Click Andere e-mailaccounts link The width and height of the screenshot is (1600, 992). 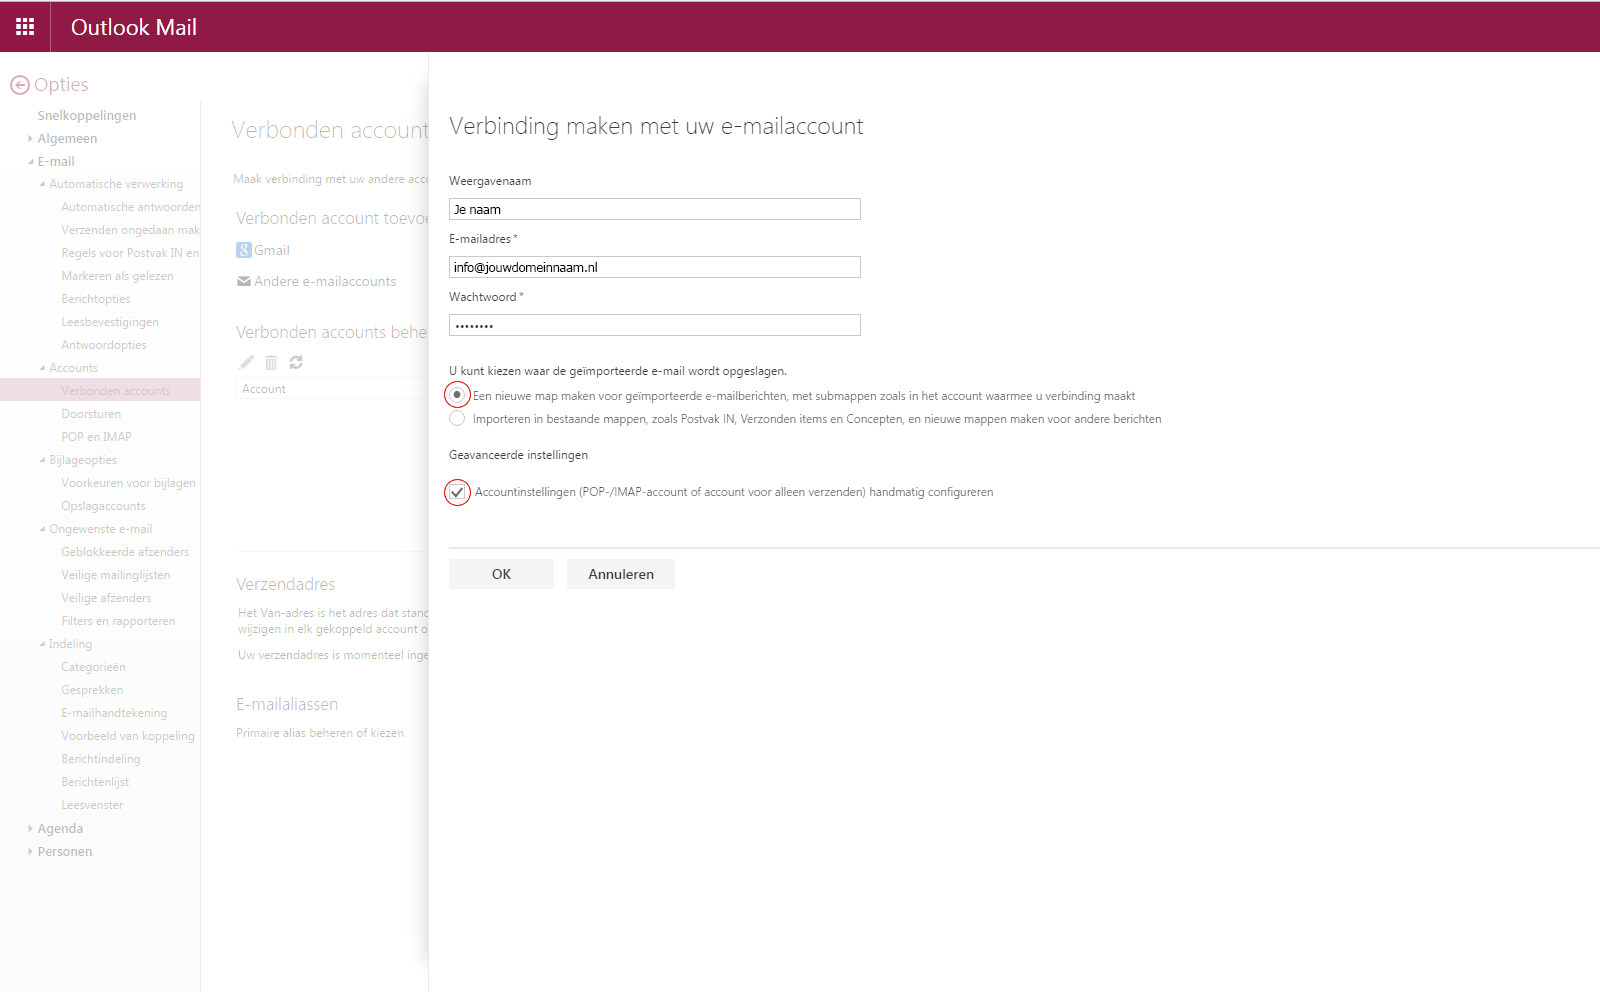coord(325,281)
